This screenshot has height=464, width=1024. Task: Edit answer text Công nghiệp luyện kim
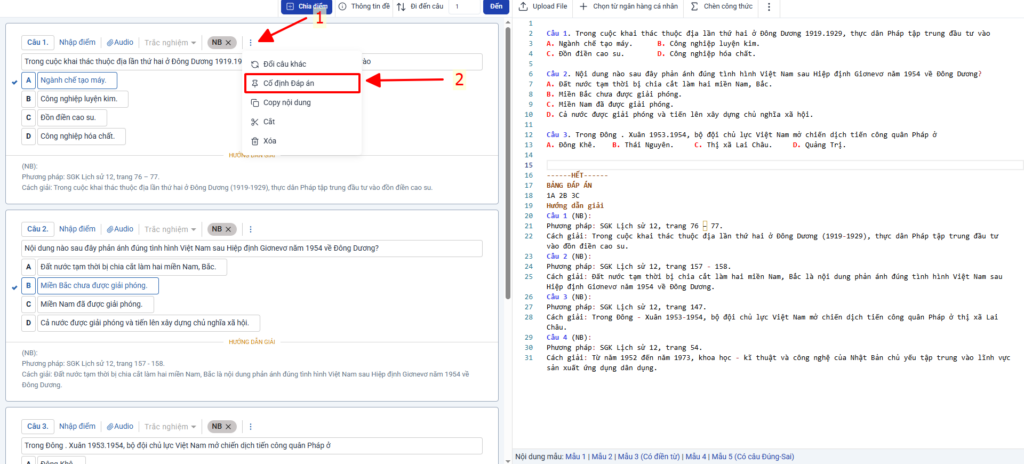coord(82,99)
